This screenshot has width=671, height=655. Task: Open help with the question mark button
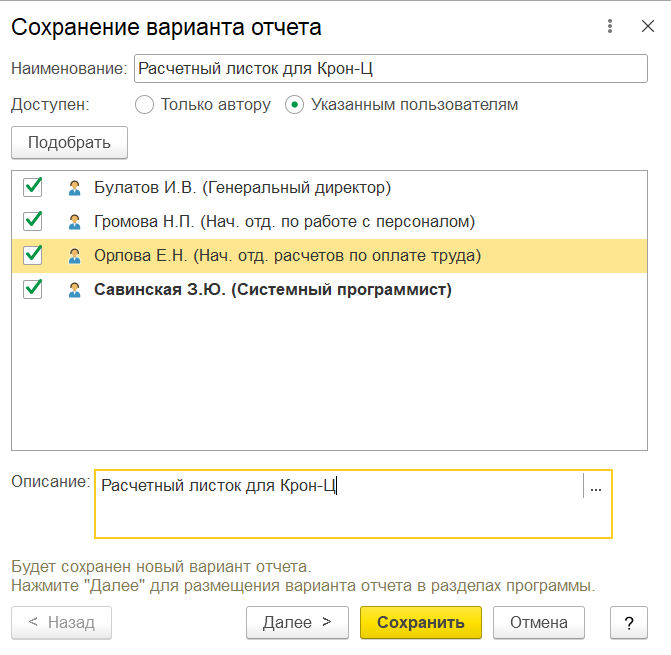point(629,622)
